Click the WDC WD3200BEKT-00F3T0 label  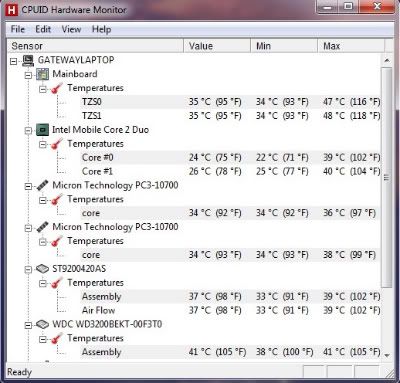[x=107, y=324]
